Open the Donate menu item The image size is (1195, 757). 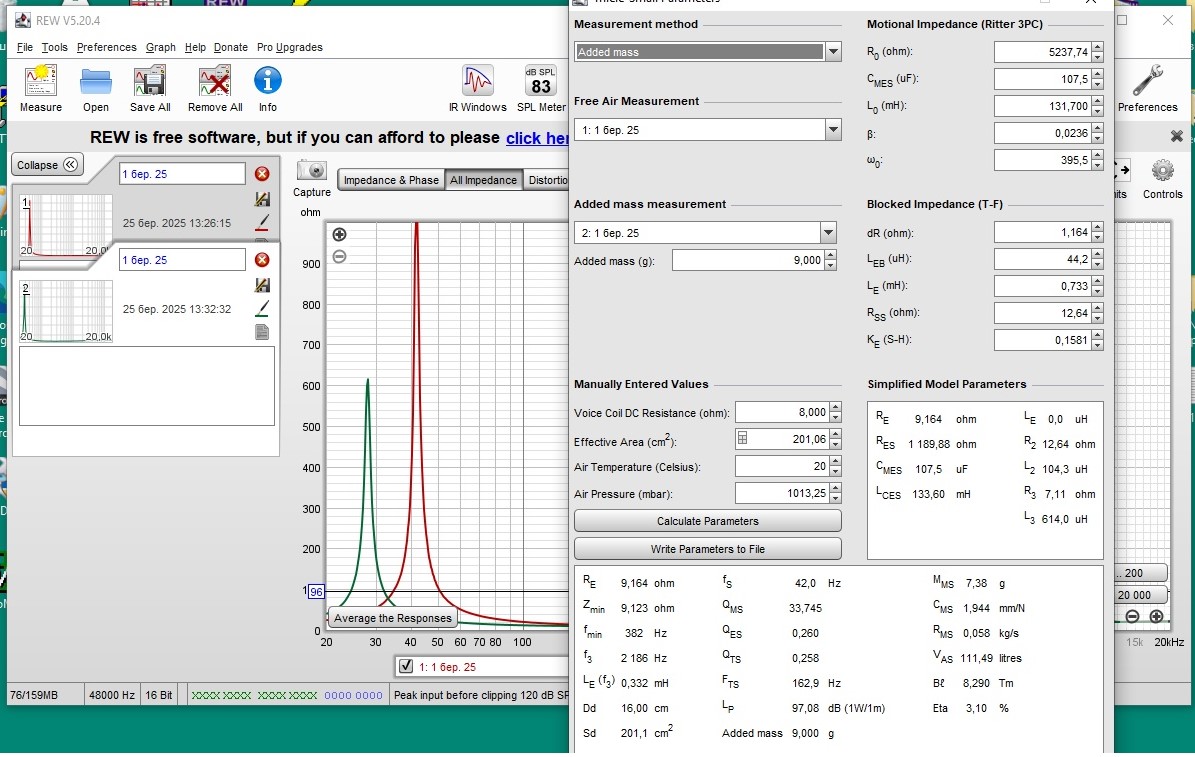tap(230, 47)
